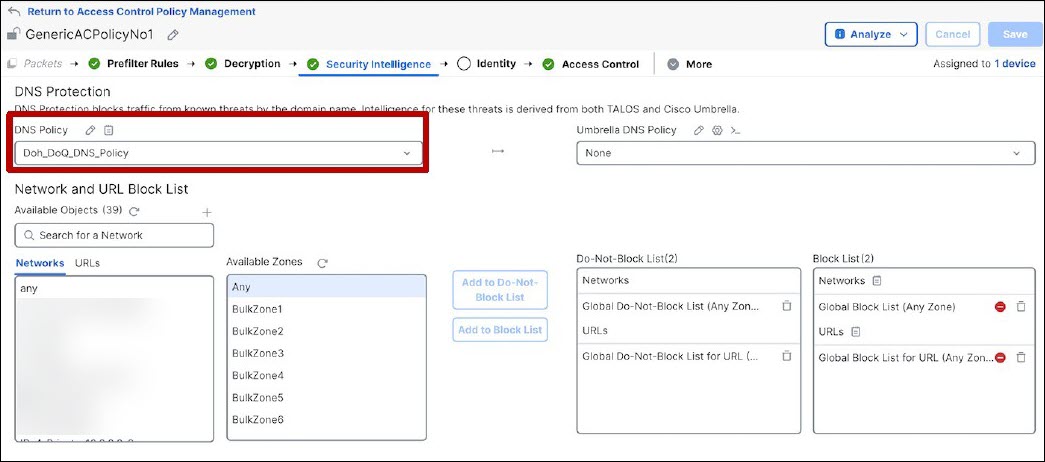Select Global Do-Not-Block List (Any Zone) row
This screenshot has height=462, width=1045.
coord(688,306)
